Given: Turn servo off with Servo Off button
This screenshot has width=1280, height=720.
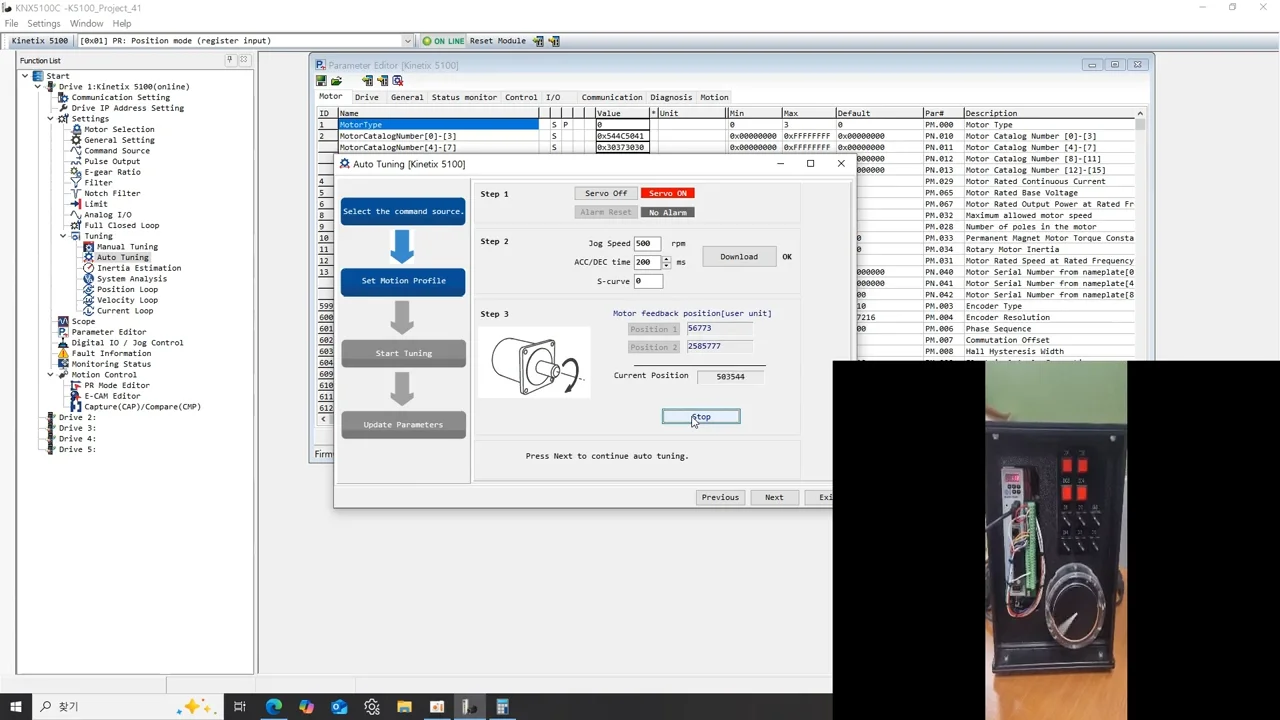Looking at the screenshot, I should tap(606, 193).
